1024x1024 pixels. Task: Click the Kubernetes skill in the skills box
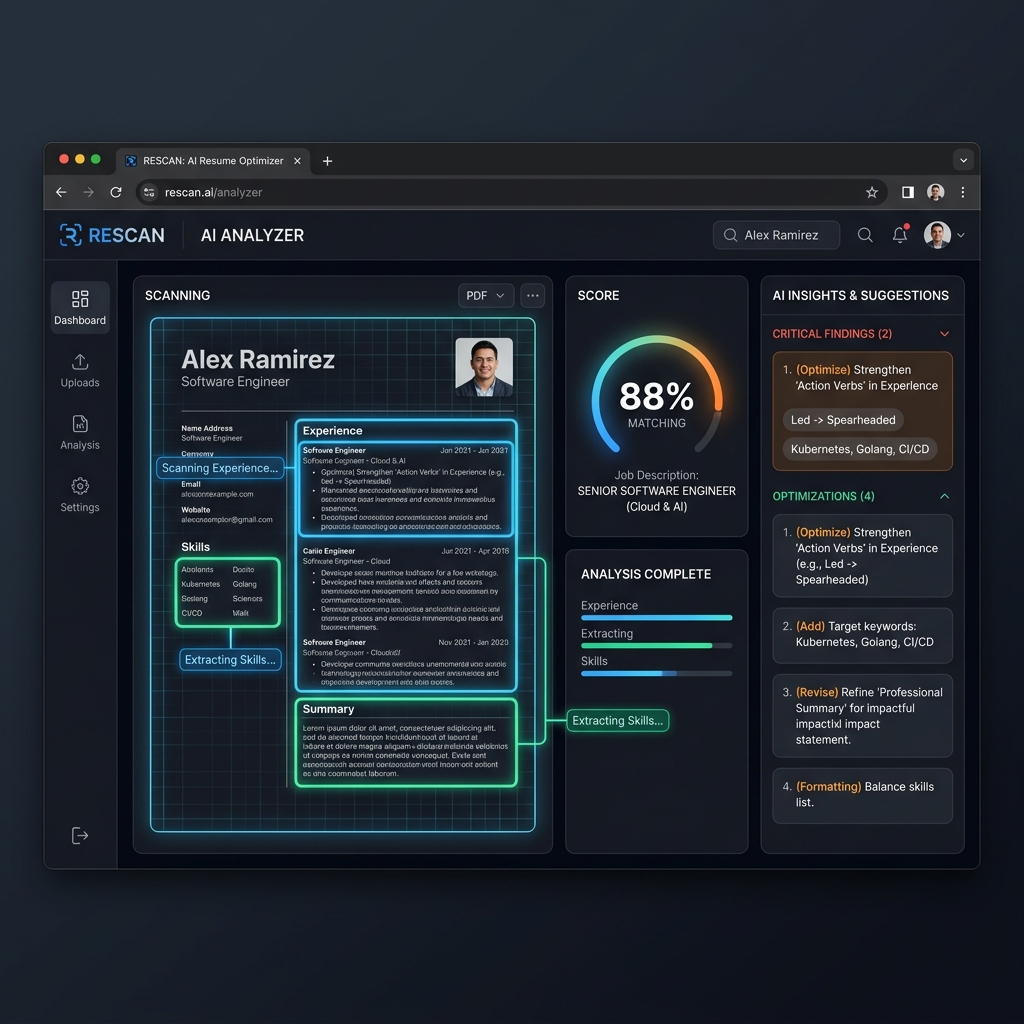point(200,584)
